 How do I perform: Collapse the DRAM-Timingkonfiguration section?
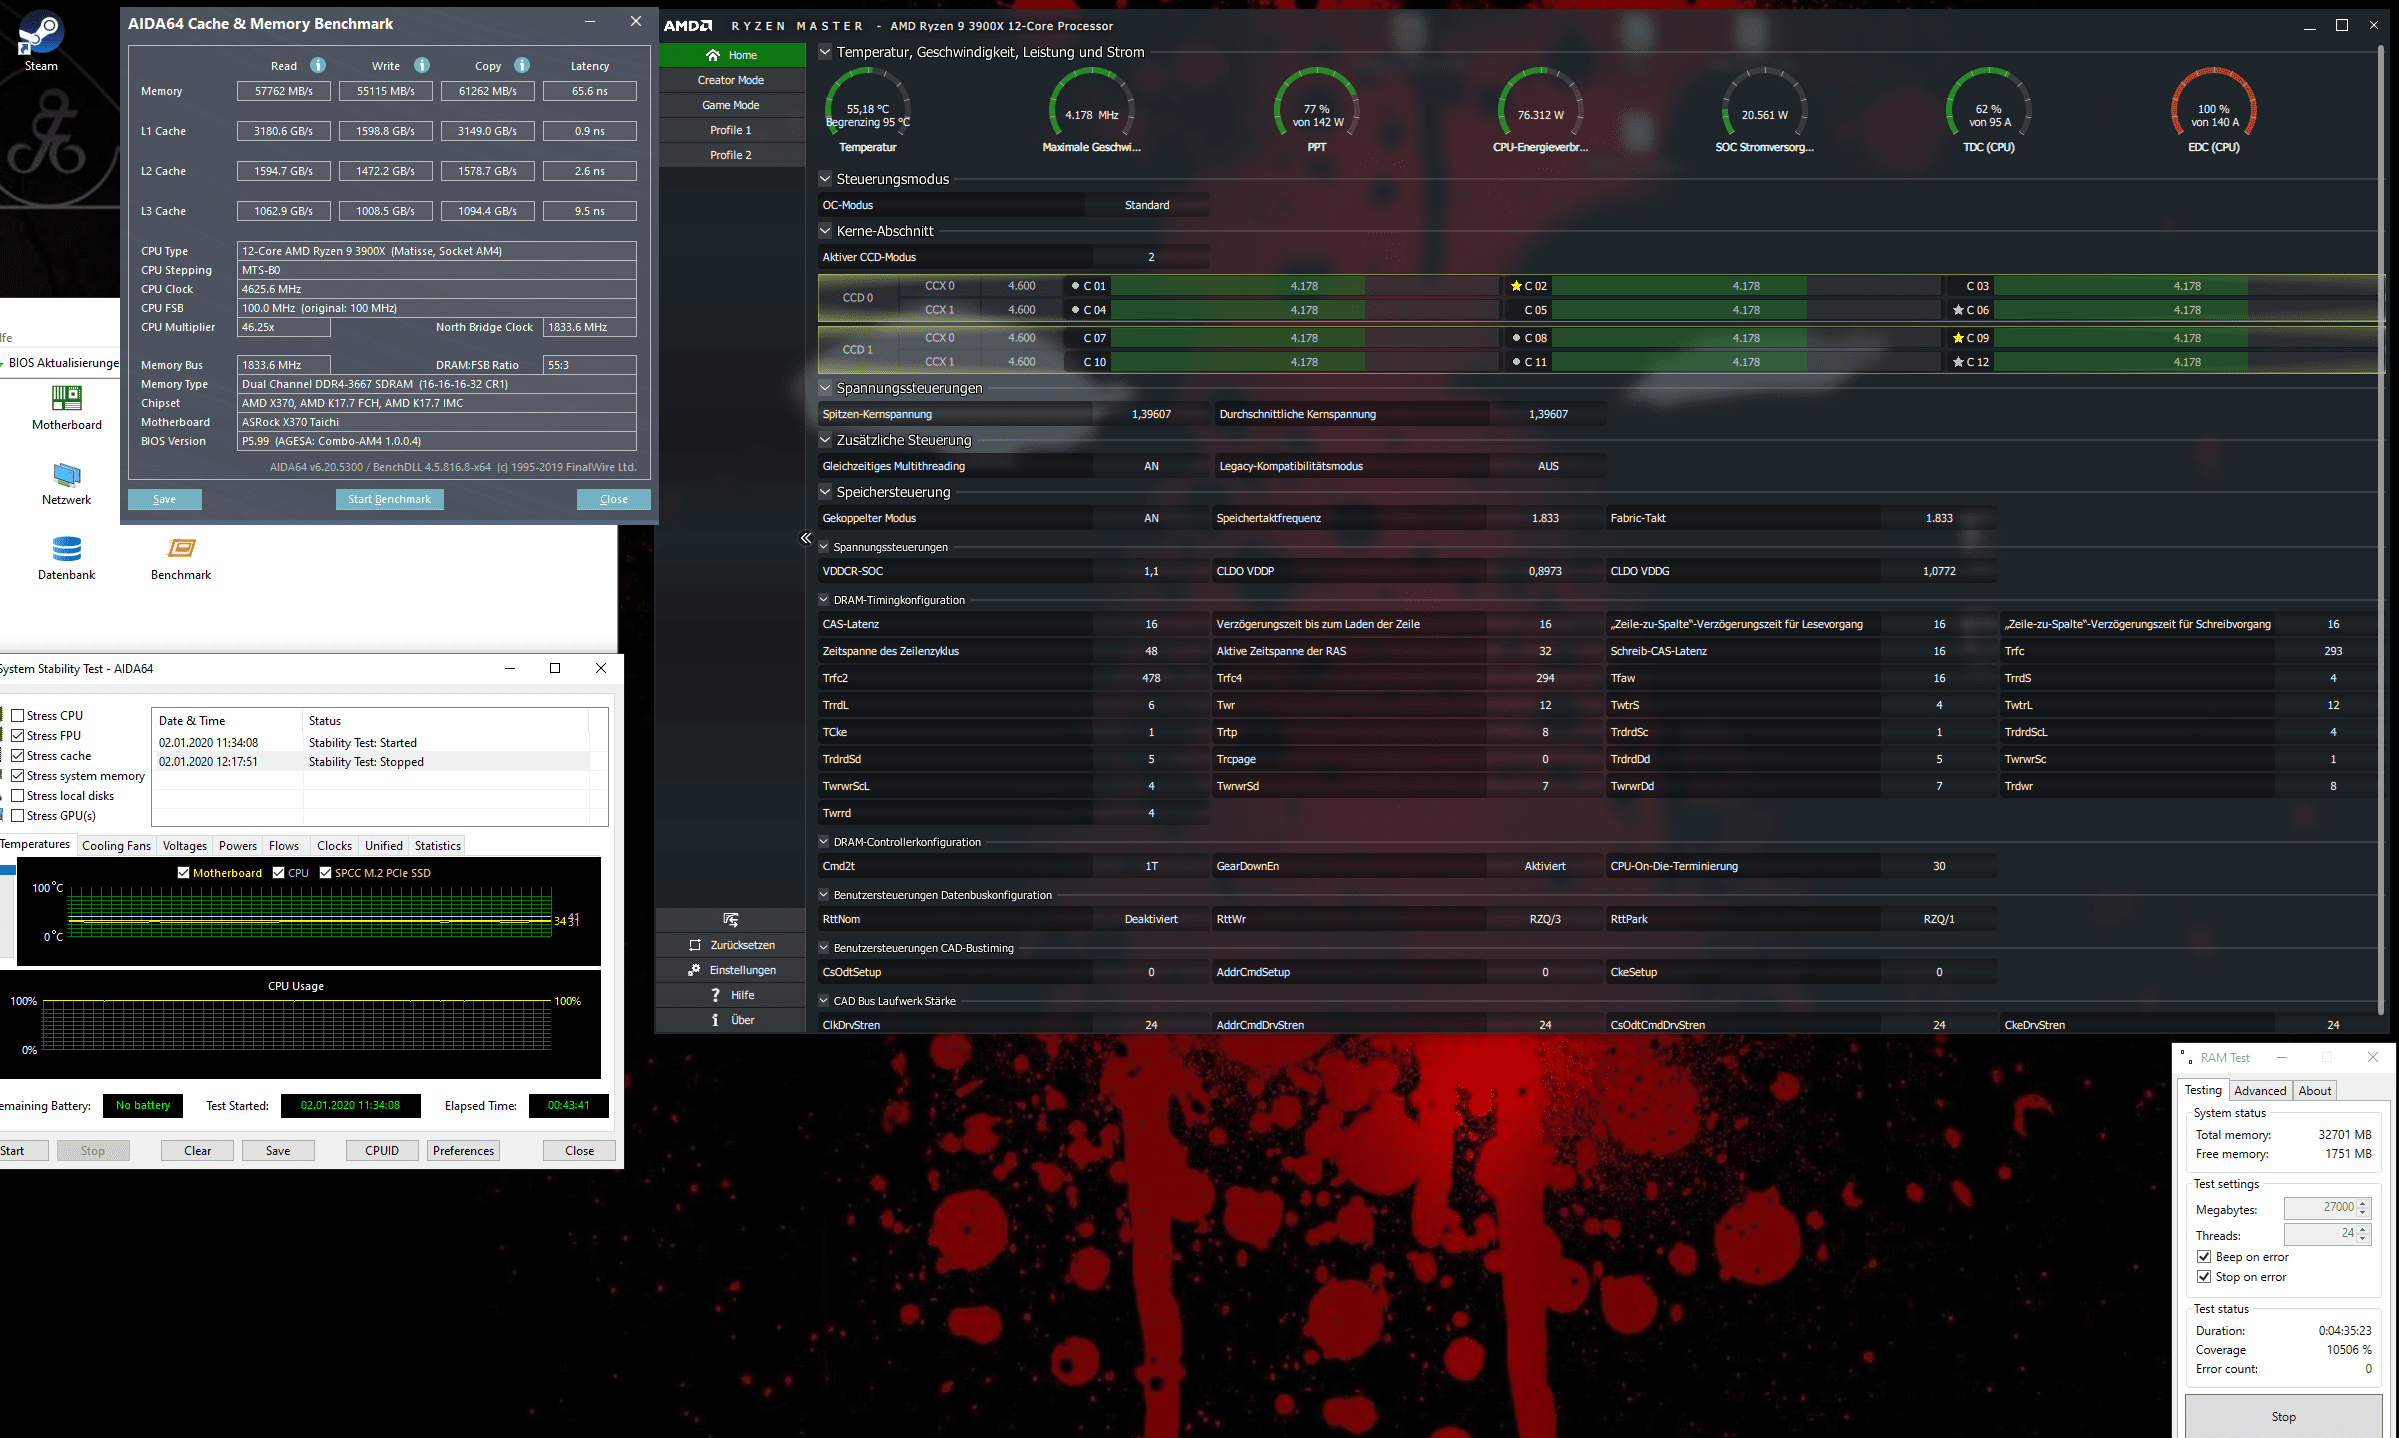[x=824, y=600]
